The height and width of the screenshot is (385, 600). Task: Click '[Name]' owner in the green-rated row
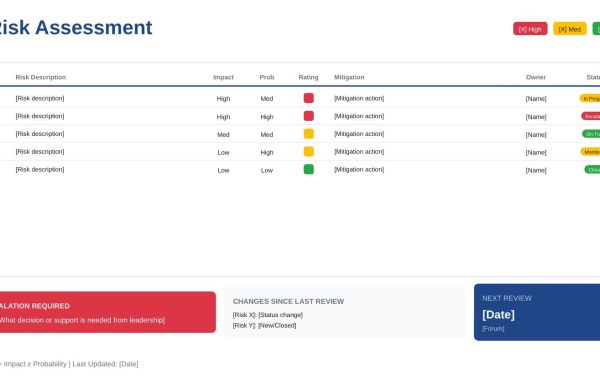click(536, 170)
